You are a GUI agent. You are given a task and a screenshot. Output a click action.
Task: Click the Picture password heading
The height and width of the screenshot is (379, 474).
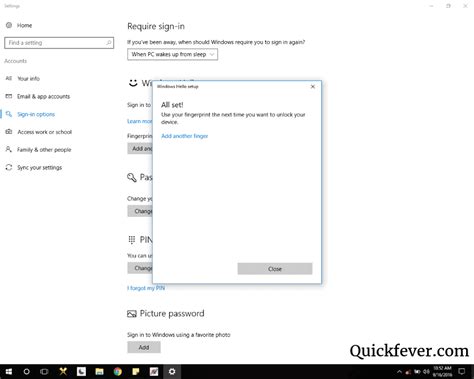(172, 314)
